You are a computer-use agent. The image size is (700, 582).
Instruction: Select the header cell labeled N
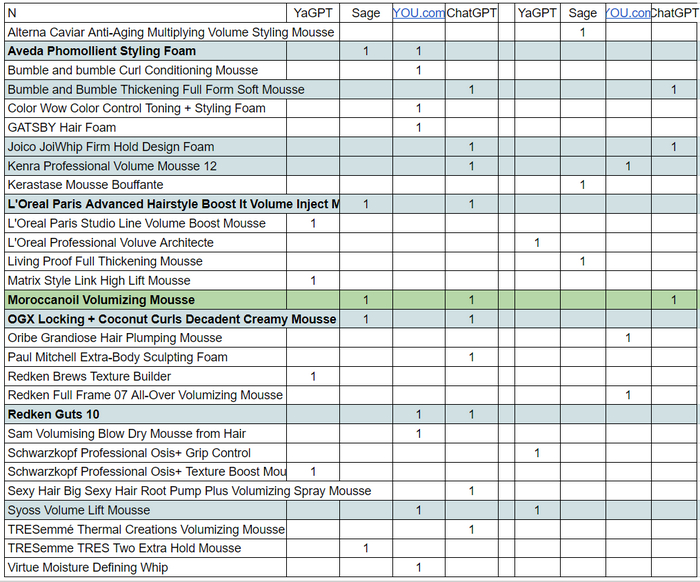click(146, 13)
